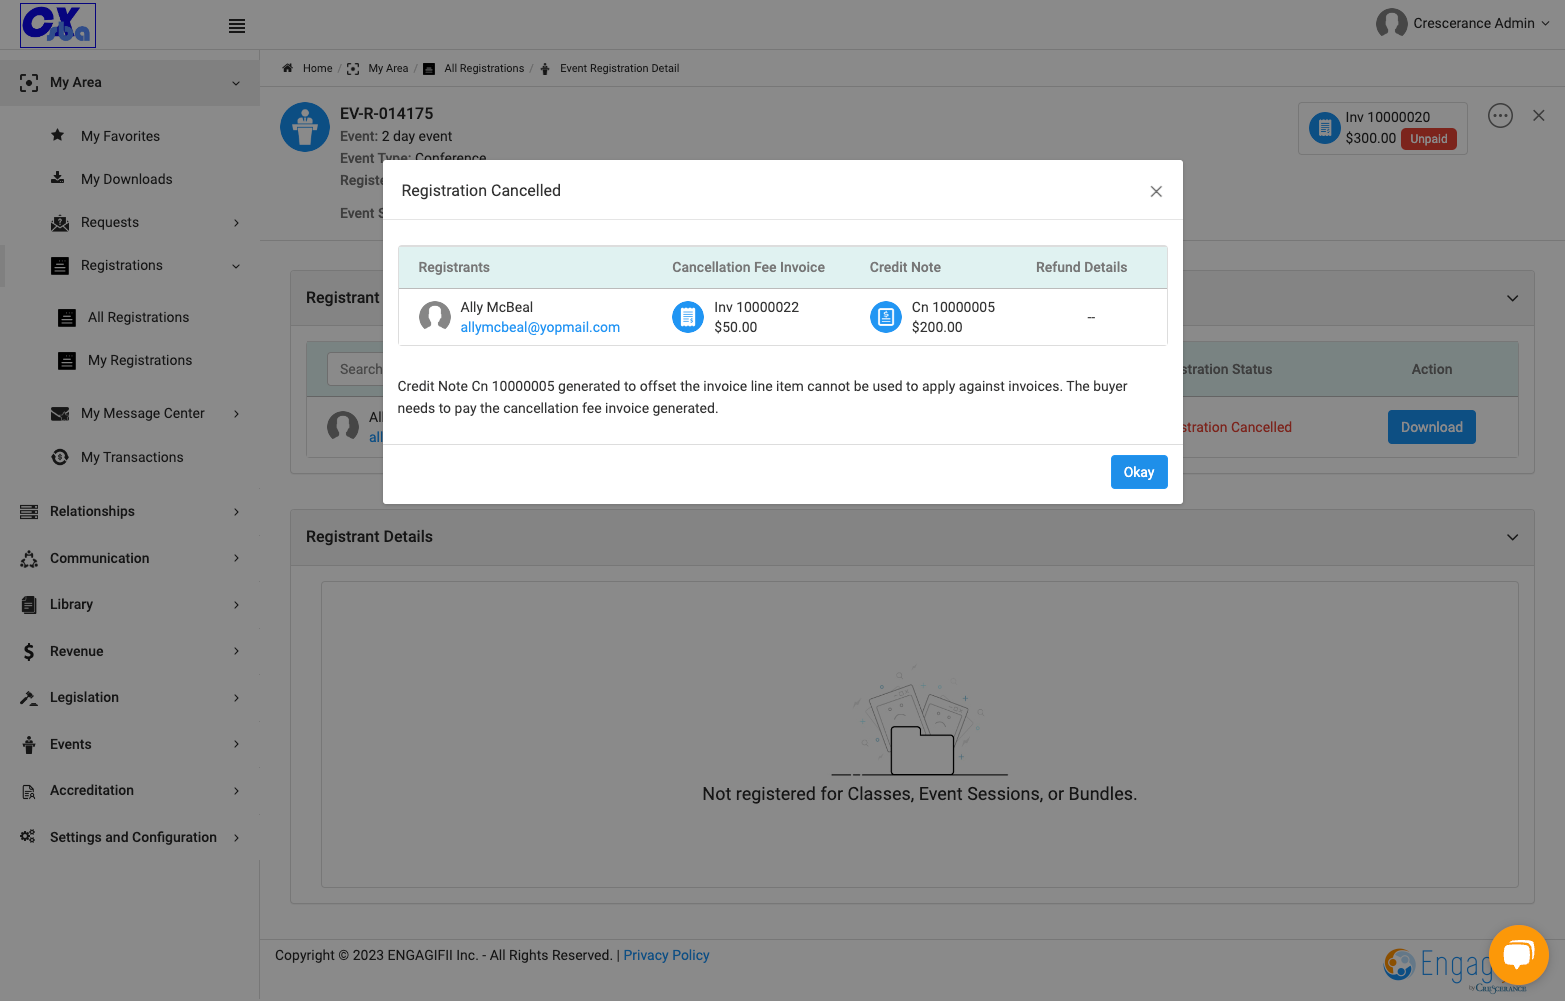Expand the My Message Center arrow
Viewport: 1565px width, 1001px height.
pyautogui.click(x=236, y=414)
